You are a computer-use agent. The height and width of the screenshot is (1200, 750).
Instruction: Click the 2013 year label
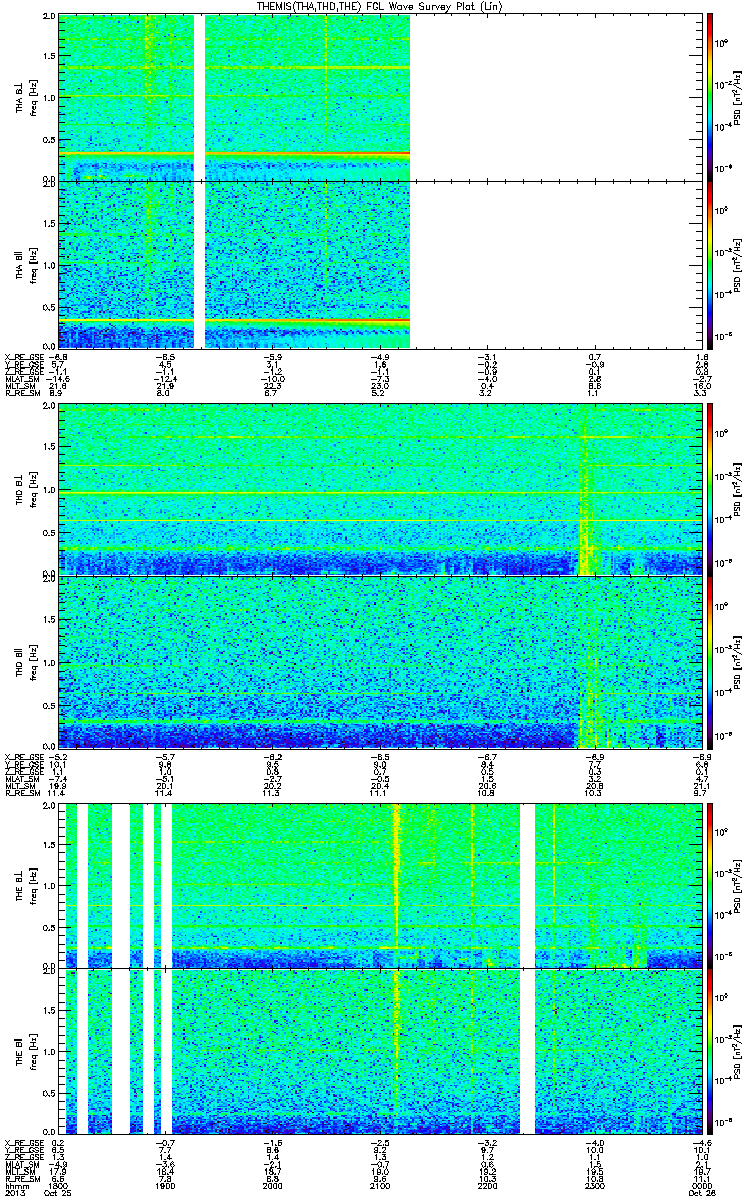pos(14,1195)
